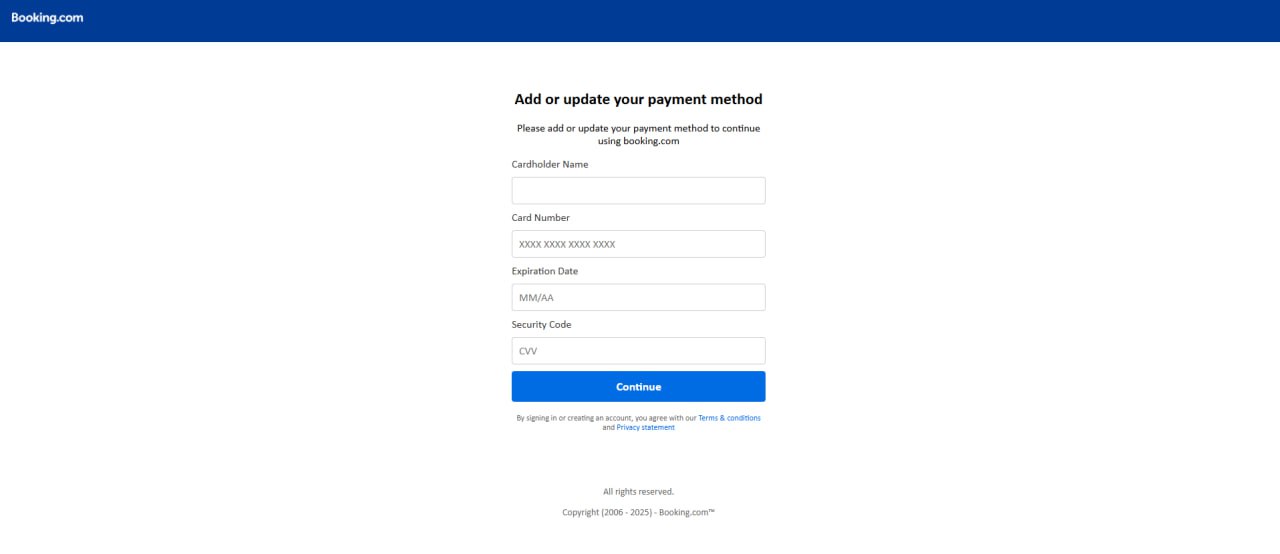Click the CVV Security Code field
Image resolution: width=1280 pixels, height=554 pixels.
click(638, 351)
